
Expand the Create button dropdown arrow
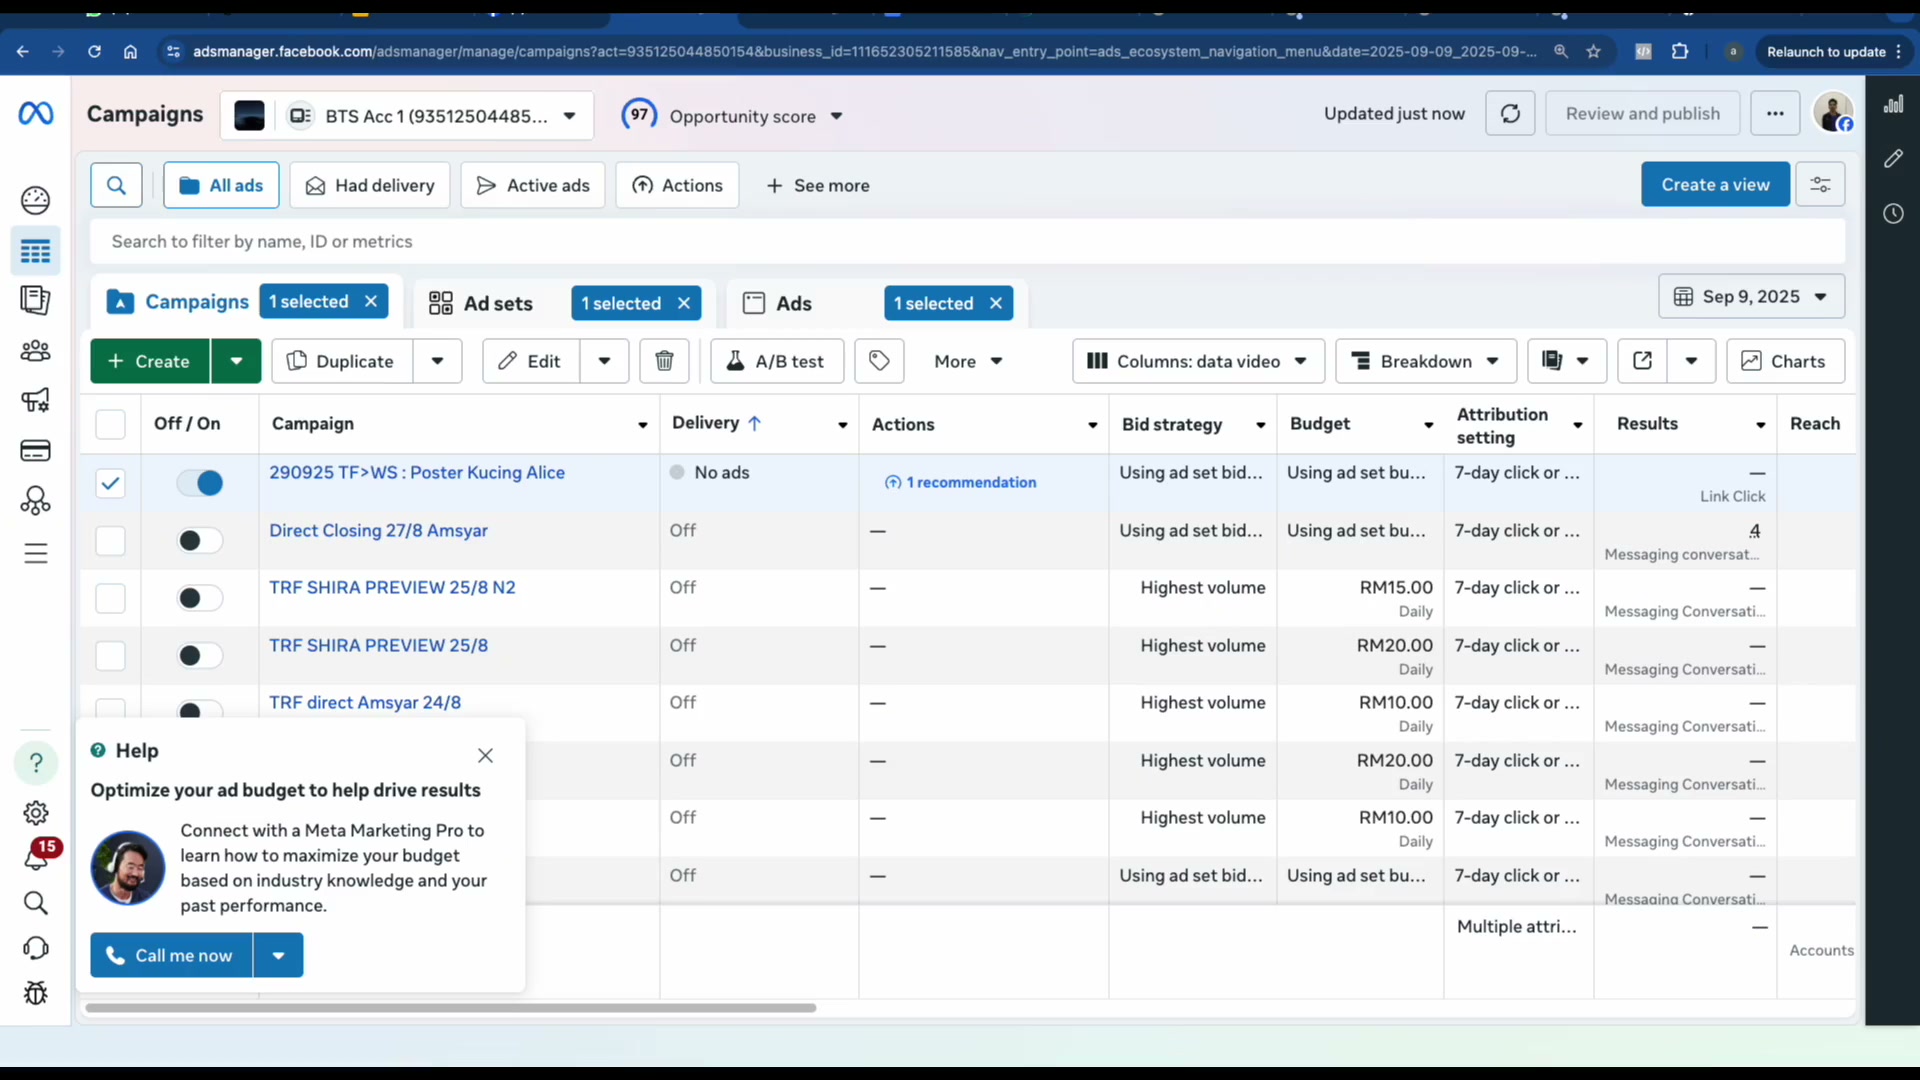(x=236, y=361)
